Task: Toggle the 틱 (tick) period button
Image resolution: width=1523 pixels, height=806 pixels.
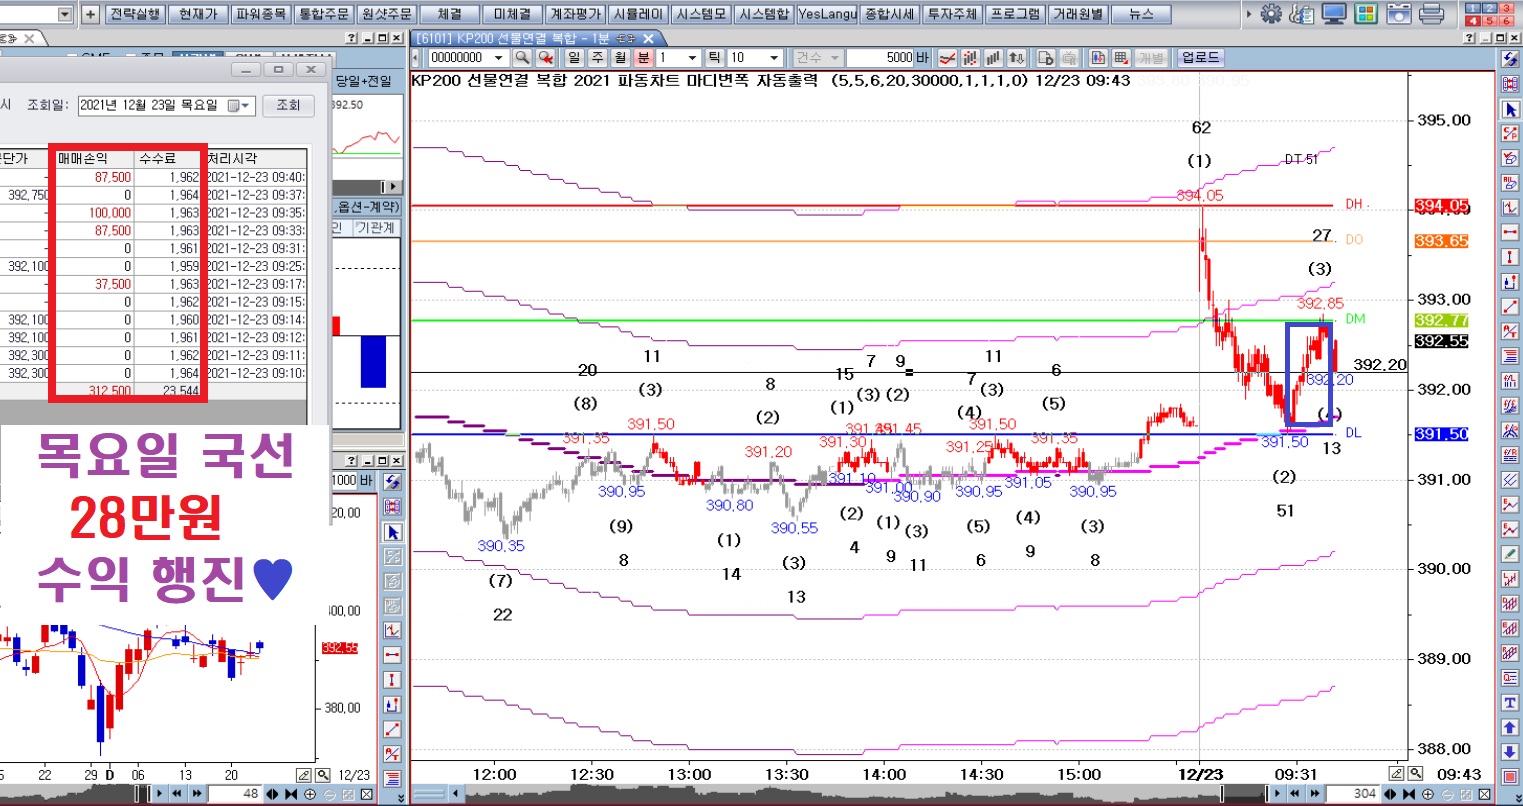Action: 714,58
